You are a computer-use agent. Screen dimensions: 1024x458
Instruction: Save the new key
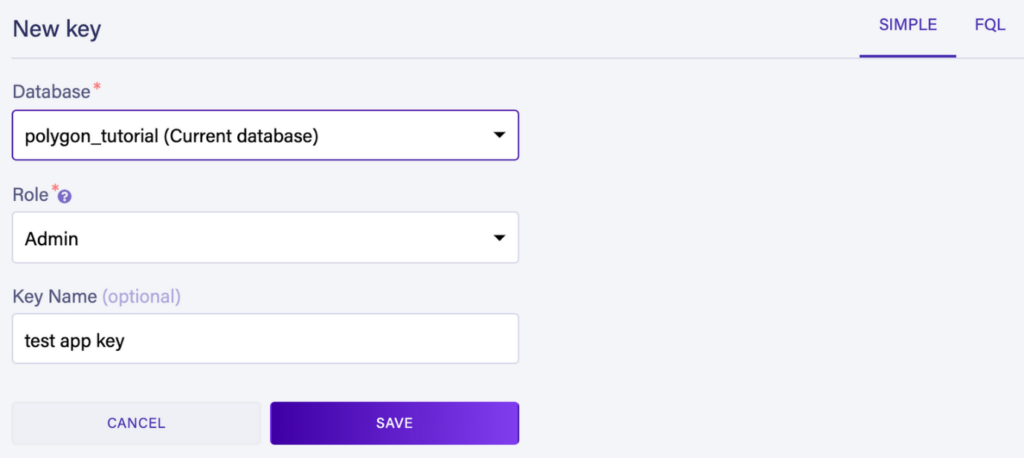394,423
